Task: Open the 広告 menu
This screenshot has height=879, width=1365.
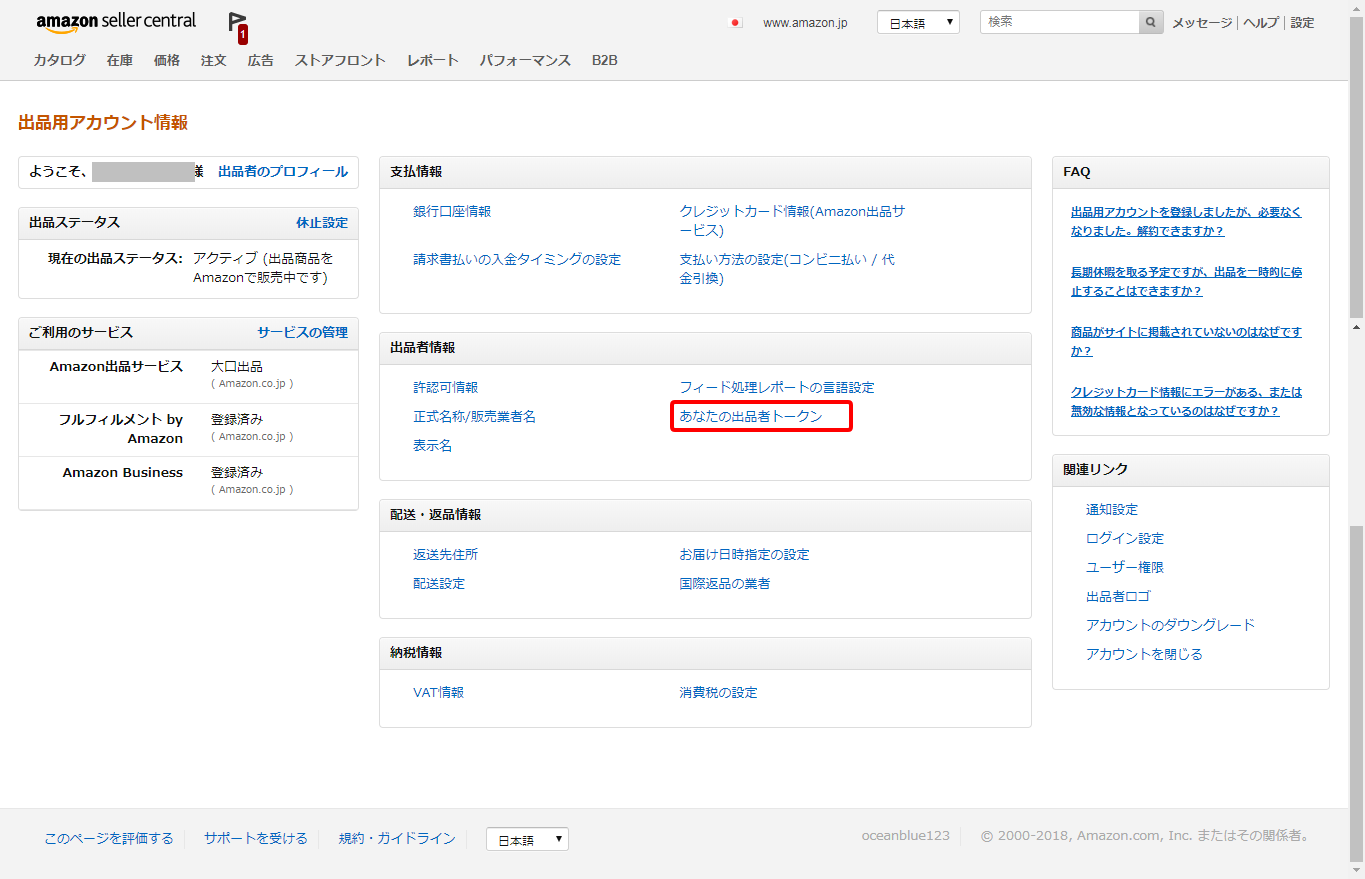Action: click(261, 60)
